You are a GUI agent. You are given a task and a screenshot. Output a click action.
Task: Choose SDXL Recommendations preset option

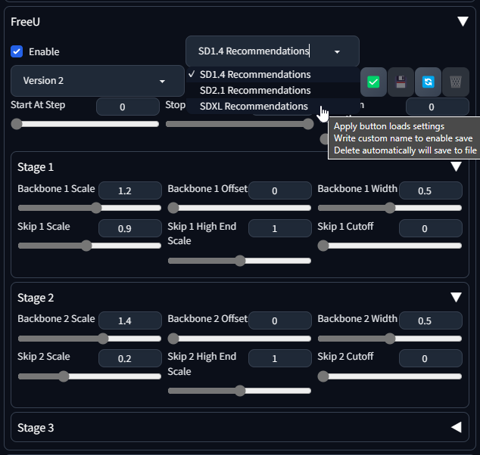[x=273, y=106]
